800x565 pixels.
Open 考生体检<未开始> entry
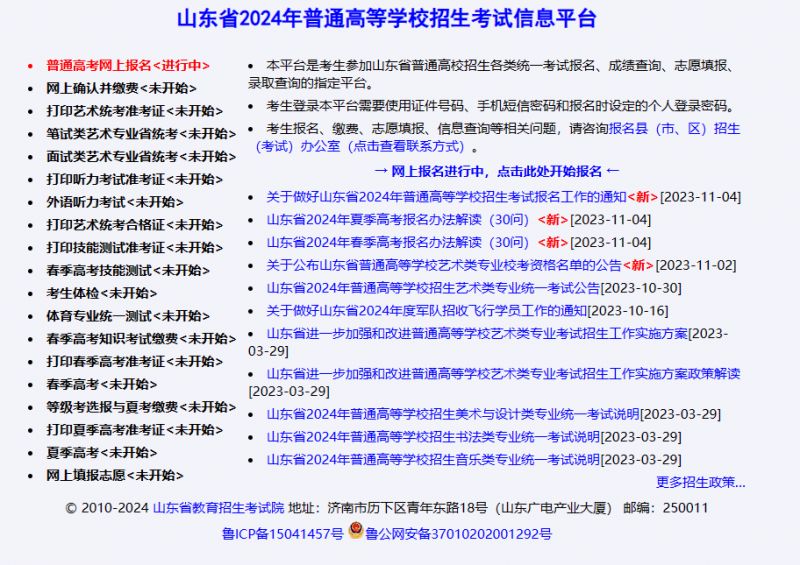coord(101,293)
